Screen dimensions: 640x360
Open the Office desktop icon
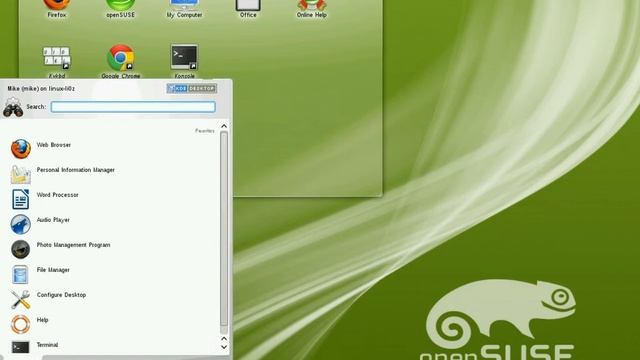(x=248, y=6)
